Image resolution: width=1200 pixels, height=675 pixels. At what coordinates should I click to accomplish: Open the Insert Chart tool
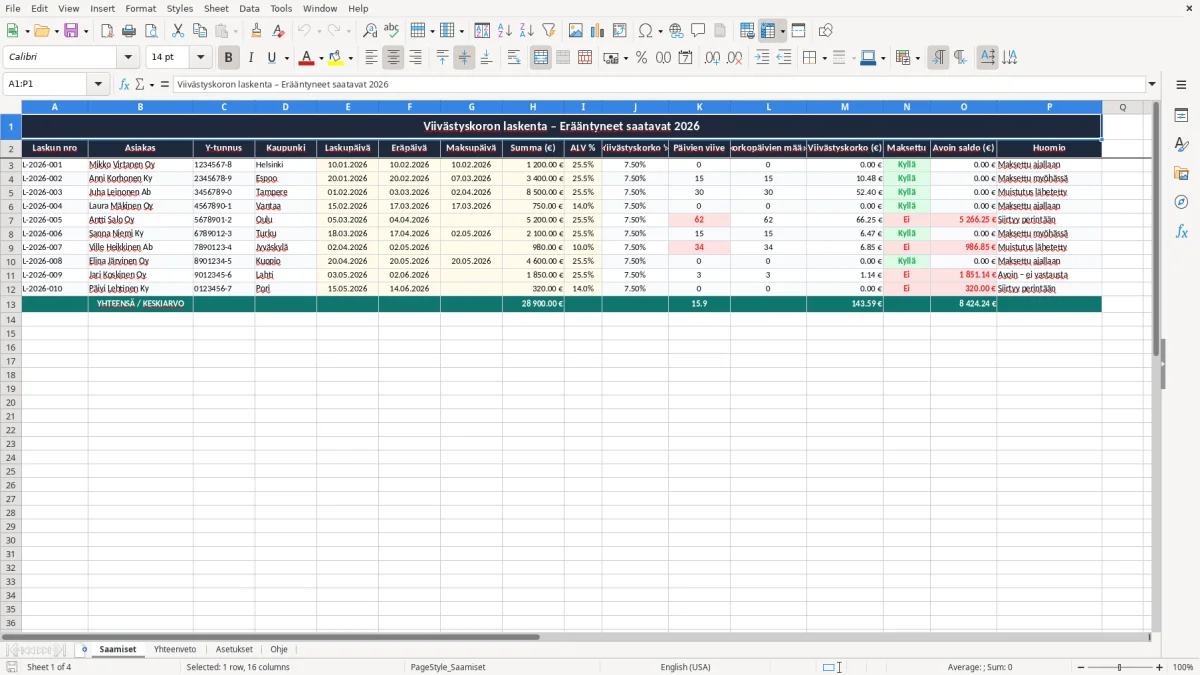click(598, 31)
